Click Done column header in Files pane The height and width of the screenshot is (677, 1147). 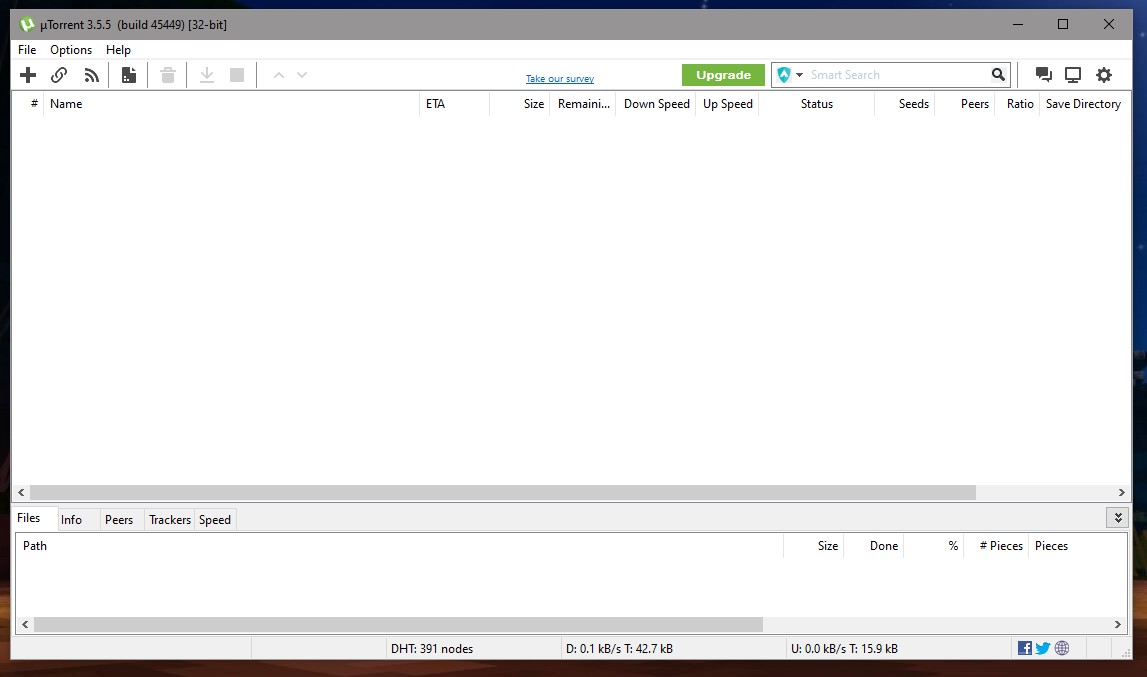pos(873,546)
